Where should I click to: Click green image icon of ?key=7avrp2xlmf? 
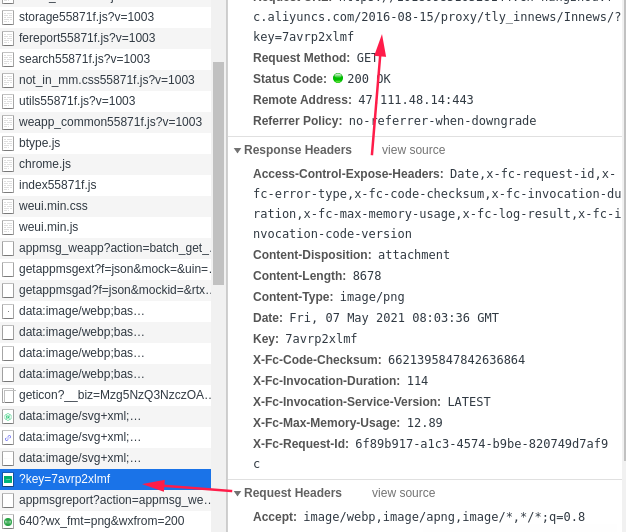coord(8,479)
